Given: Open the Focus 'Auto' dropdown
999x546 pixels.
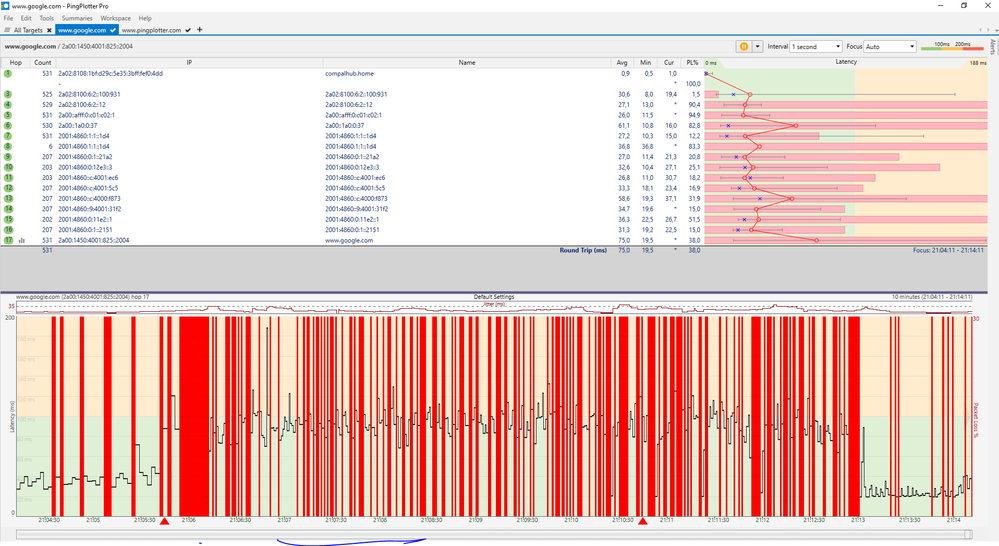Looking at the screenshot, I should point(890,46).
